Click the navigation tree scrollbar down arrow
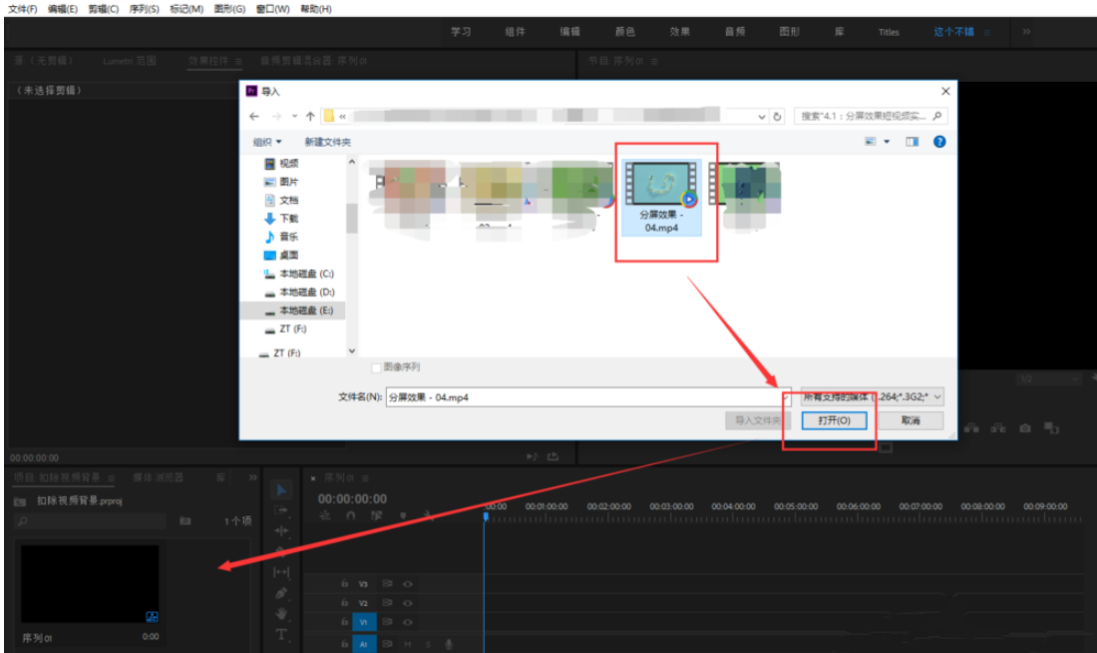This screenshot has height=653, width=1097. click(352, 351)
